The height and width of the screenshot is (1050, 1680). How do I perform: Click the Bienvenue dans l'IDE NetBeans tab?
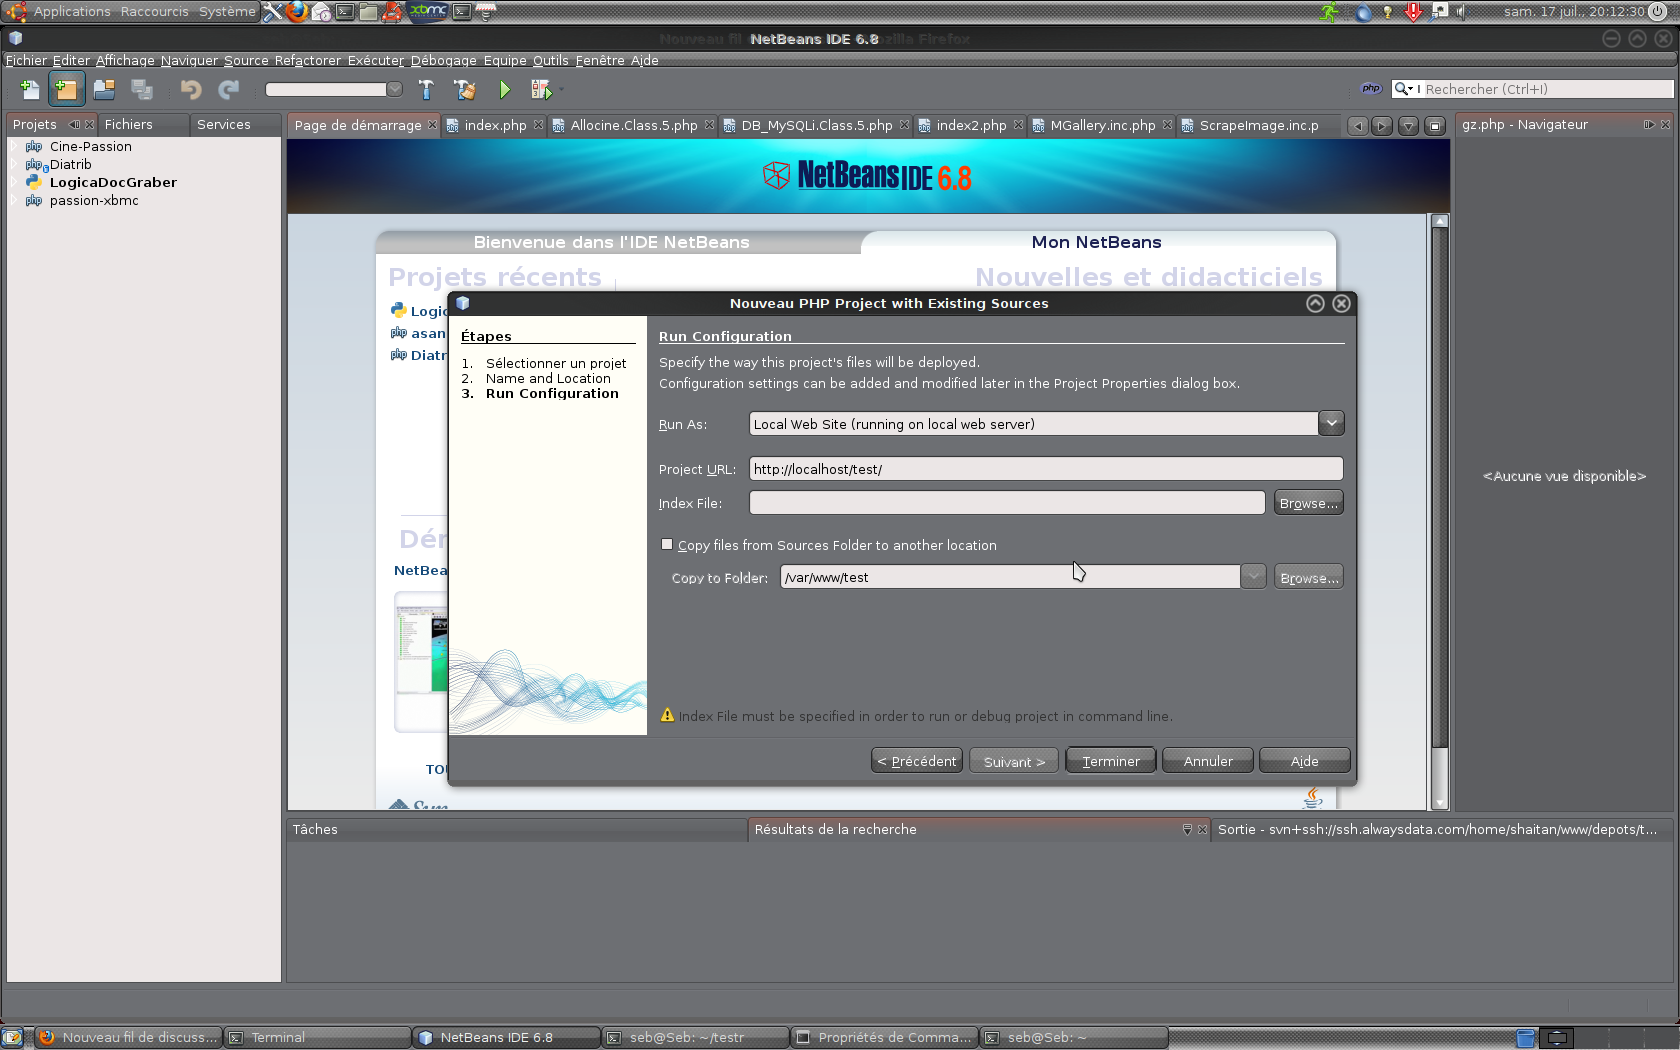point(611,242)
